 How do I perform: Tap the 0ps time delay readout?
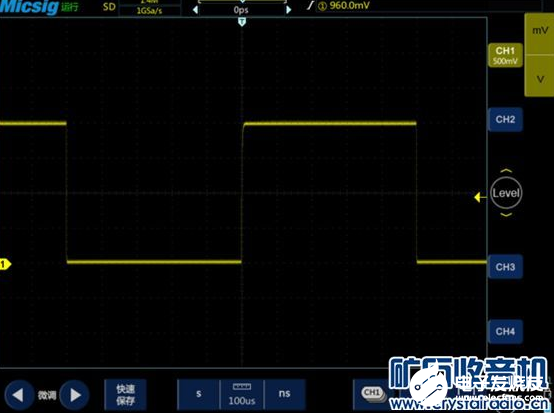pos(242,10)
